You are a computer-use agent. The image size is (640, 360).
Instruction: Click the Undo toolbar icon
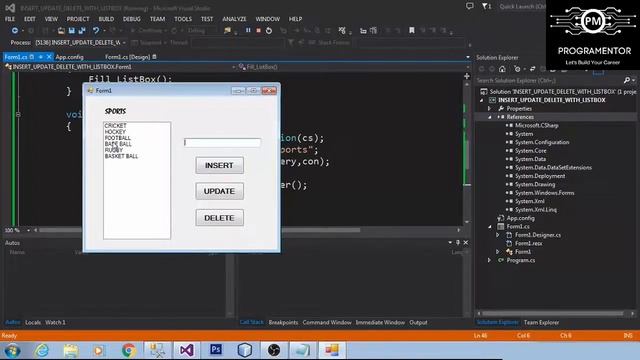tap(96, 31)
